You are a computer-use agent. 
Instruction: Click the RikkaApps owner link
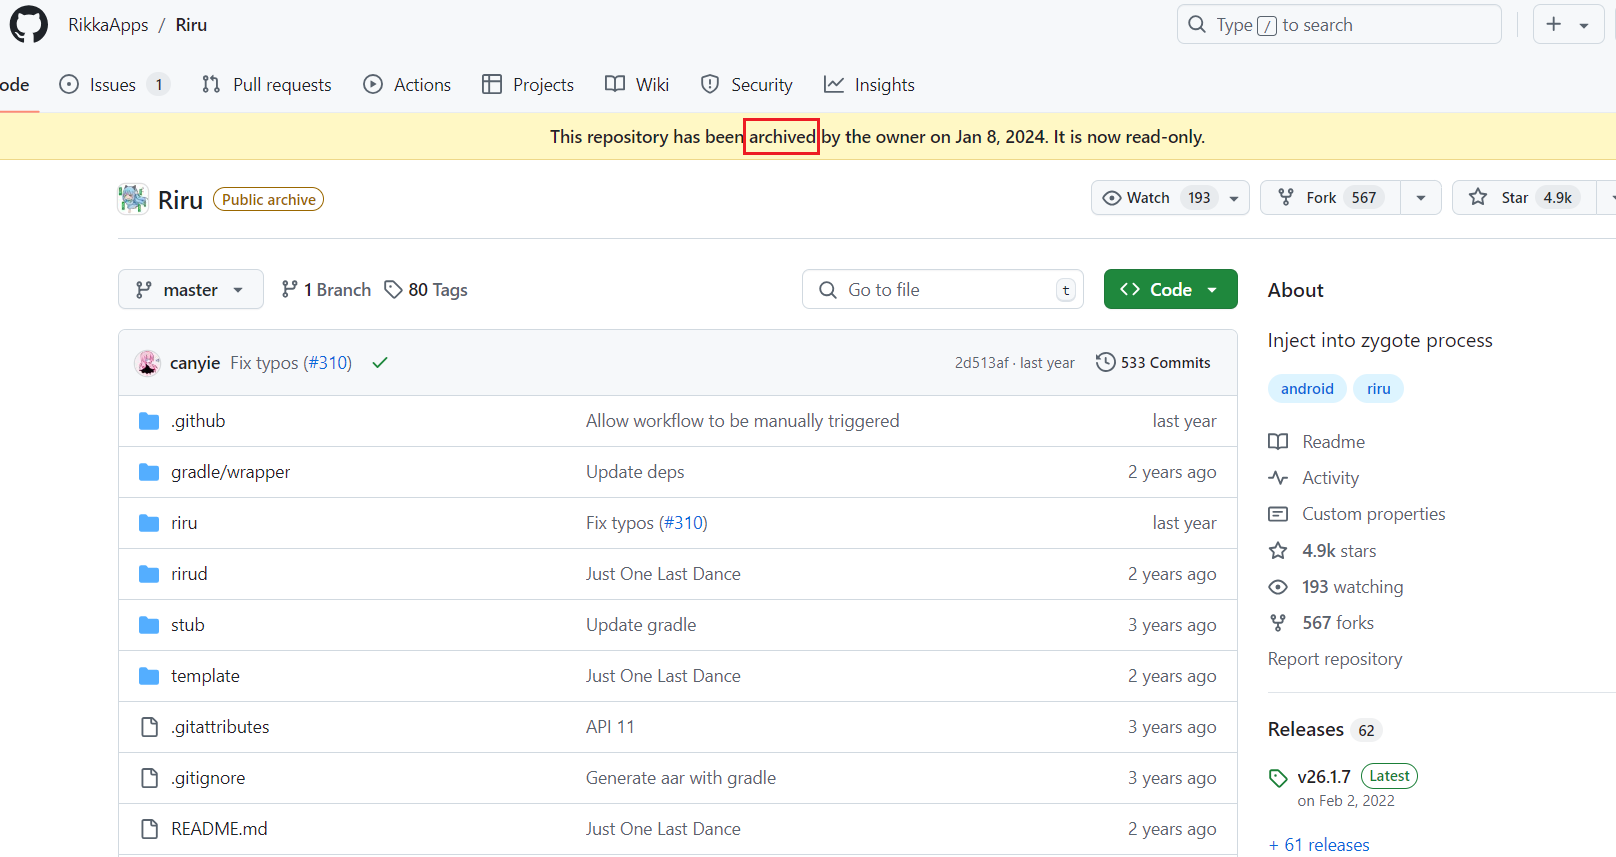108,25
